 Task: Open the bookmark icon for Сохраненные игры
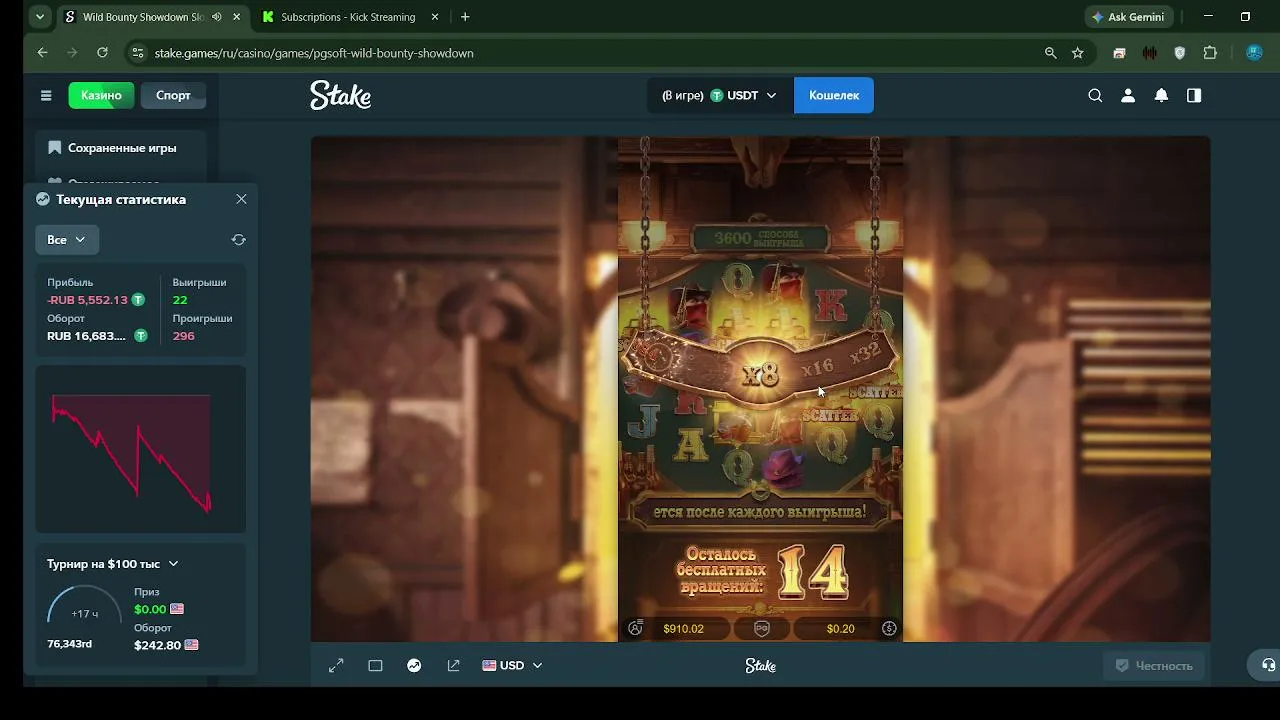click(x=55, y=148)
